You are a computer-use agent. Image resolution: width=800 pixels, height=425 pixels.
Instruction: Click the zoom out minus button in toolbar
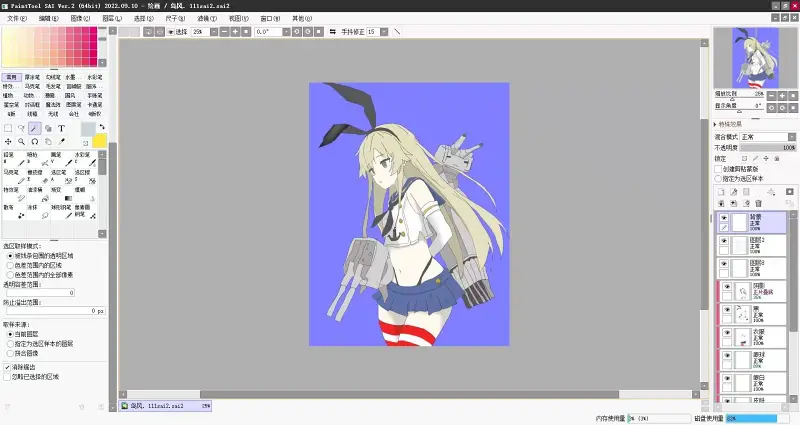[224, 32]
